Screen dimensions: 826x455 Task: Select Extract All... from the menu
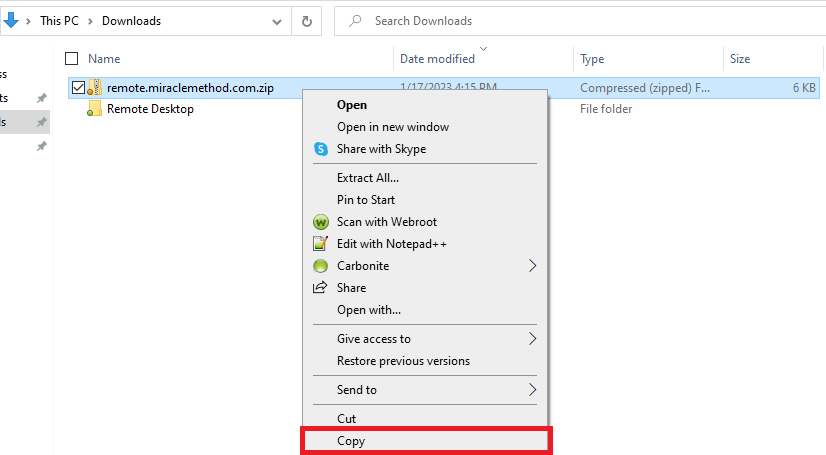(368, 178)
